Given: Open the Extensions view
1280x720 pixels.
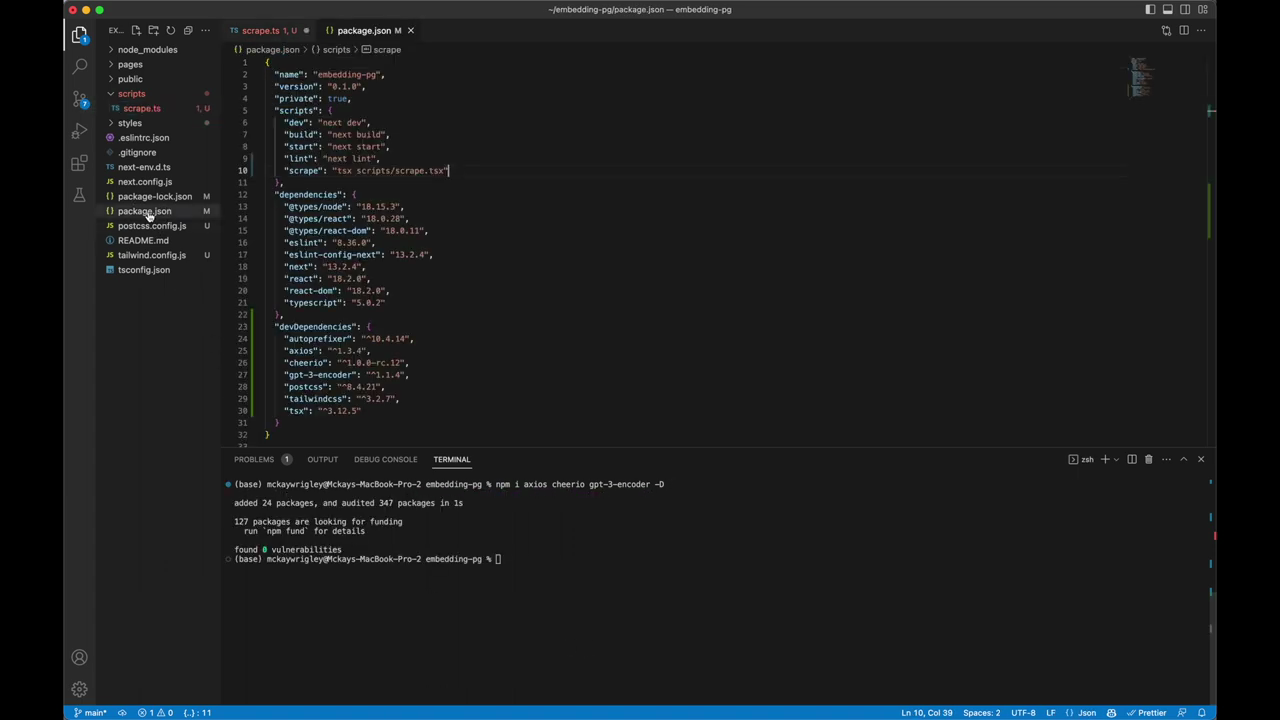Looking at the screenshot, I should [x=79, y=162].
